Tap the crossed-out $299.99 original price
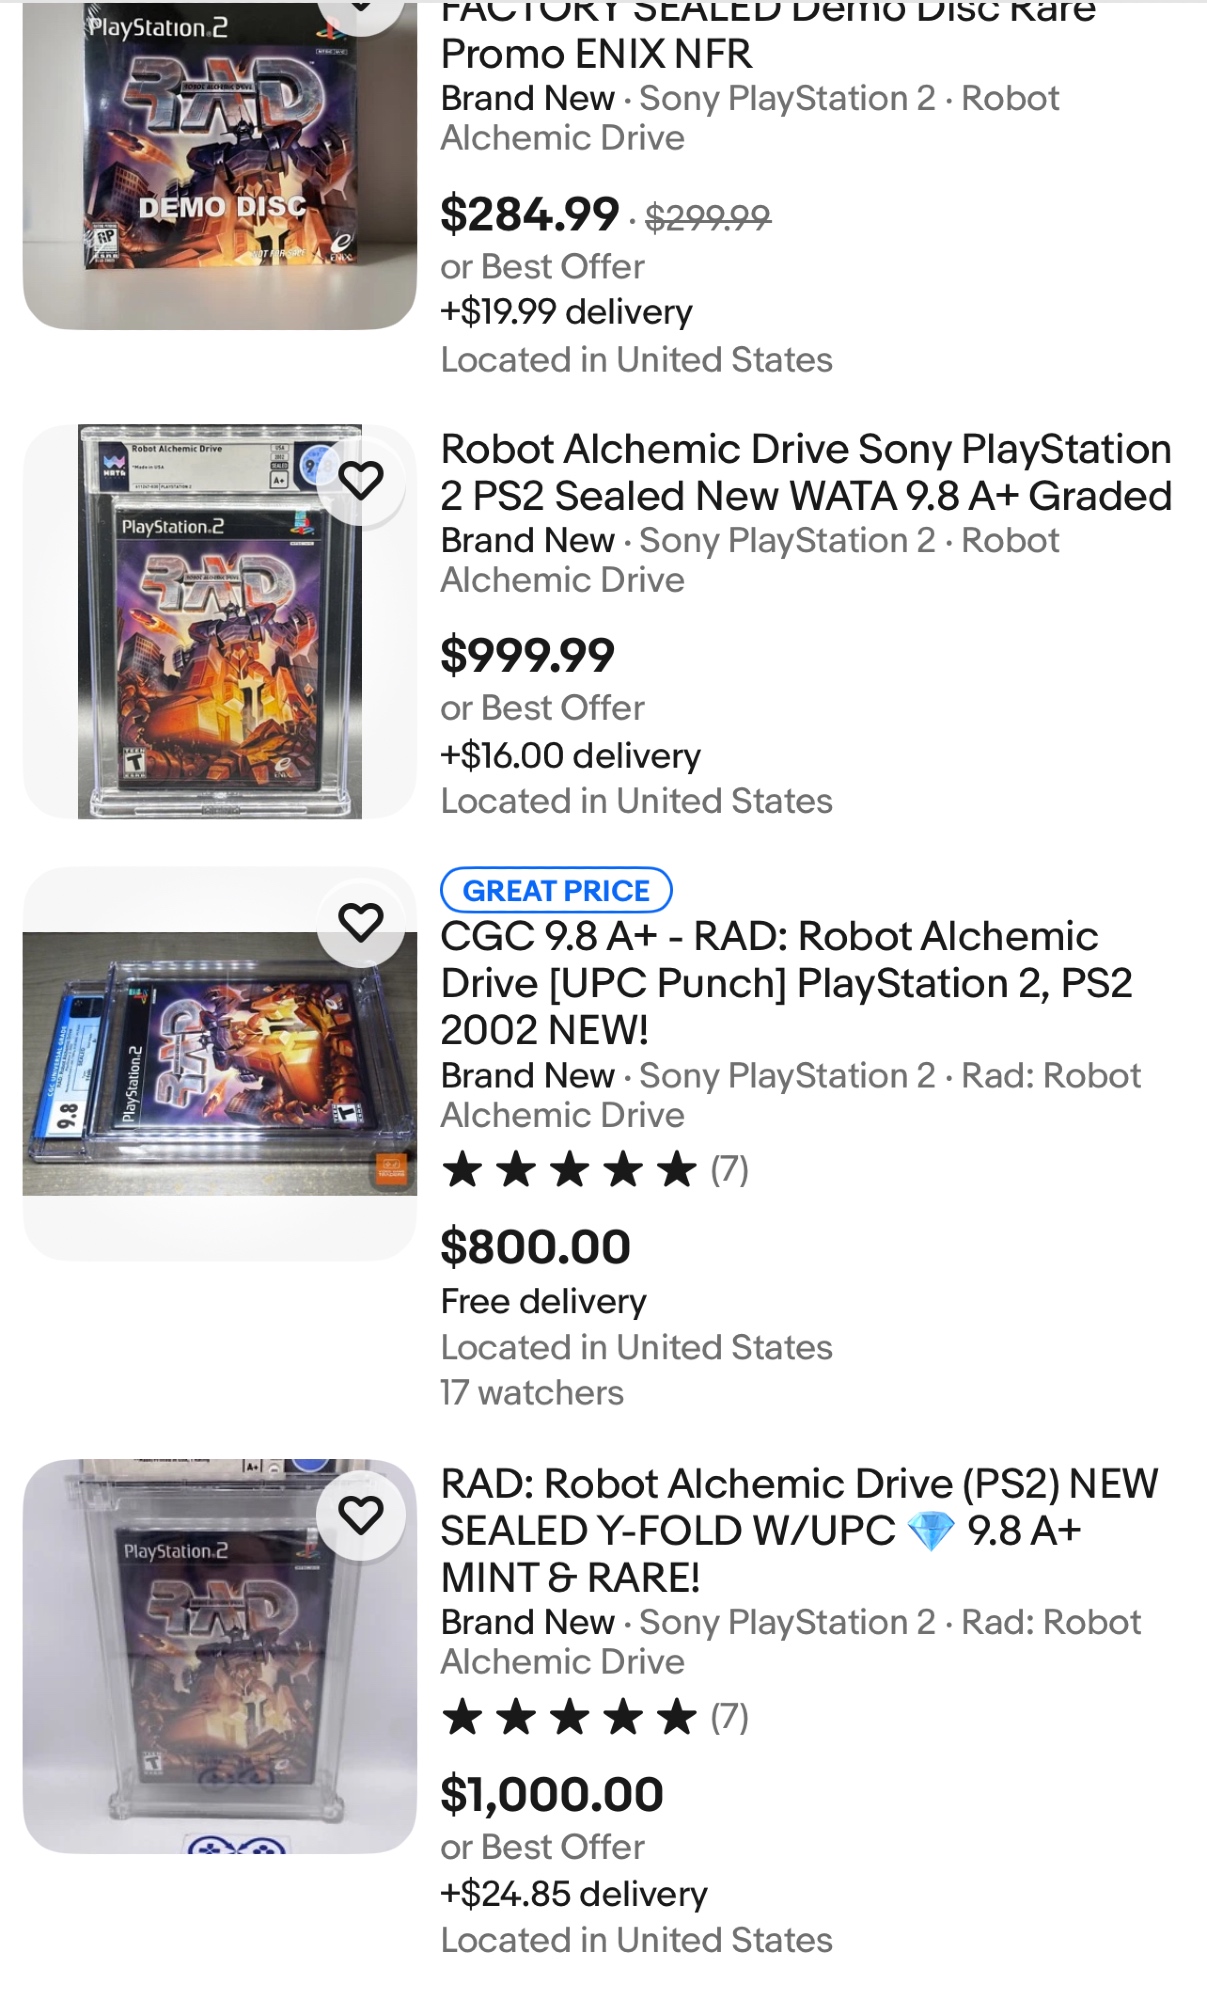Screen dimensions: 1207x2000 click(x=708, y=217)
